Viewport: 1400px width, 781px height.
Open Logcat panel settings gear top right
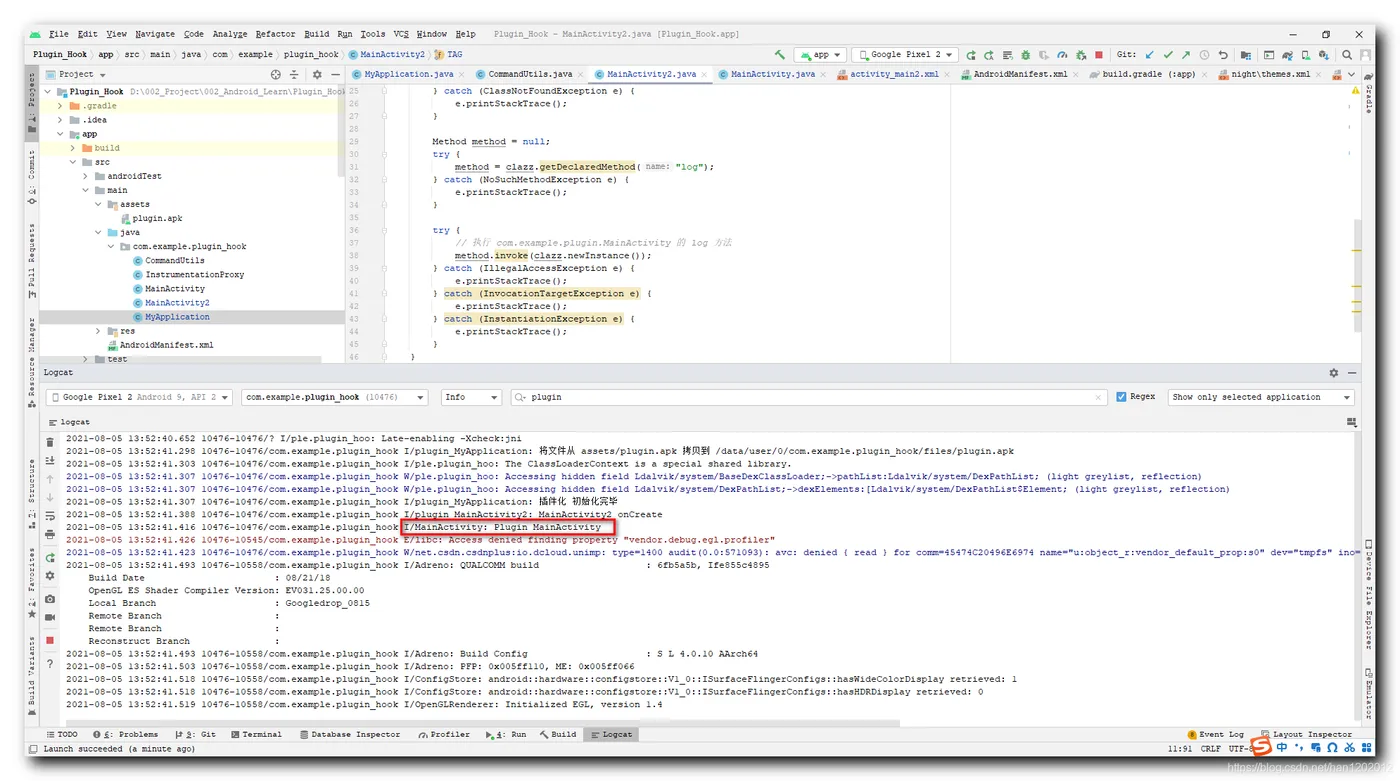[x=1333, y=373]
